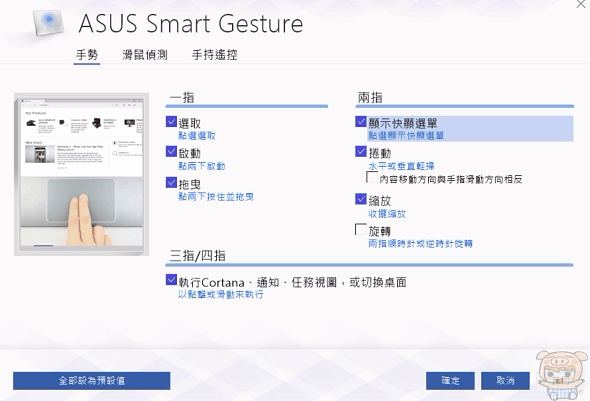Screen dimensions: 590x401
Task: Open the 手持遙控 tab
Action: click(214, 55)
